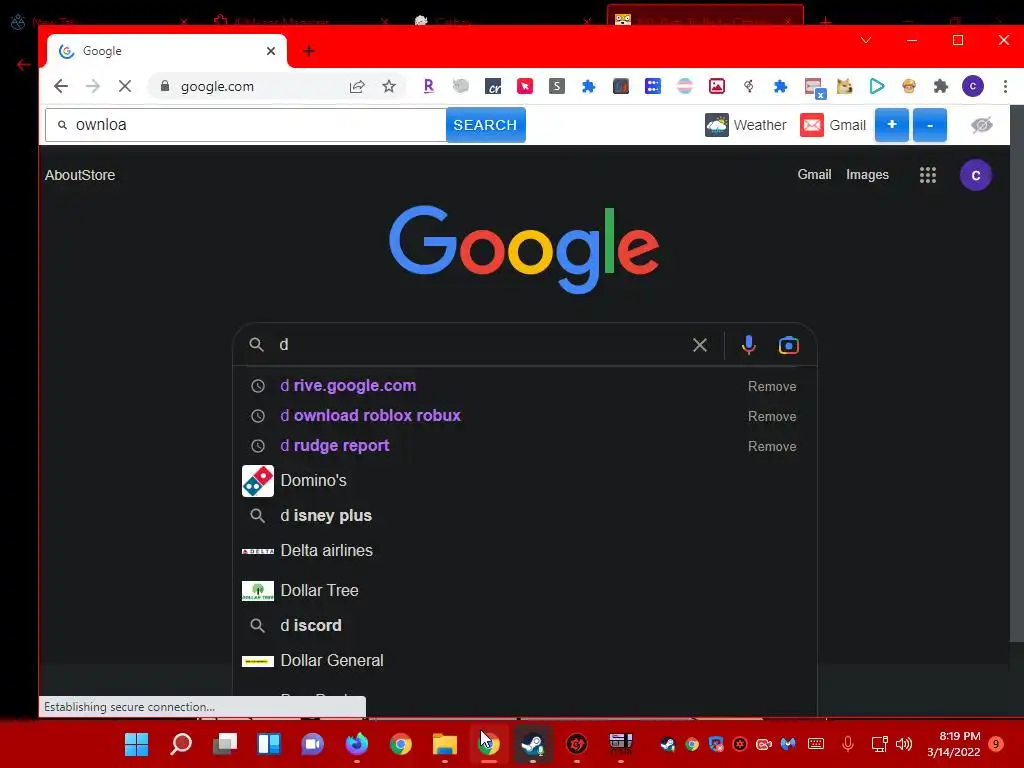This screenshot has width=1024, height=768.
Task: Open Firefox from the taskbar
Action: pyautogui.click(x=357, y=744)
